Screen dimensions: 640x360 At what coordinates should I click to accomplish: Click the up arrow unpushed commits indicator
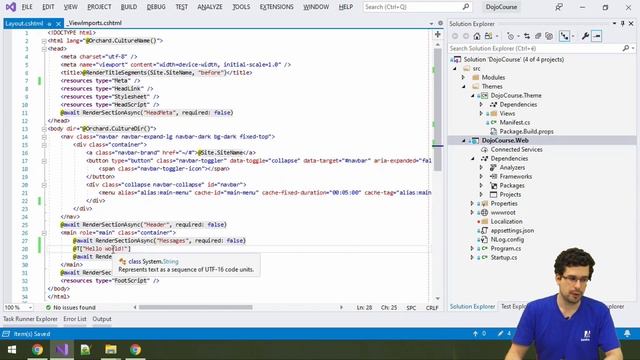point(475,334)
